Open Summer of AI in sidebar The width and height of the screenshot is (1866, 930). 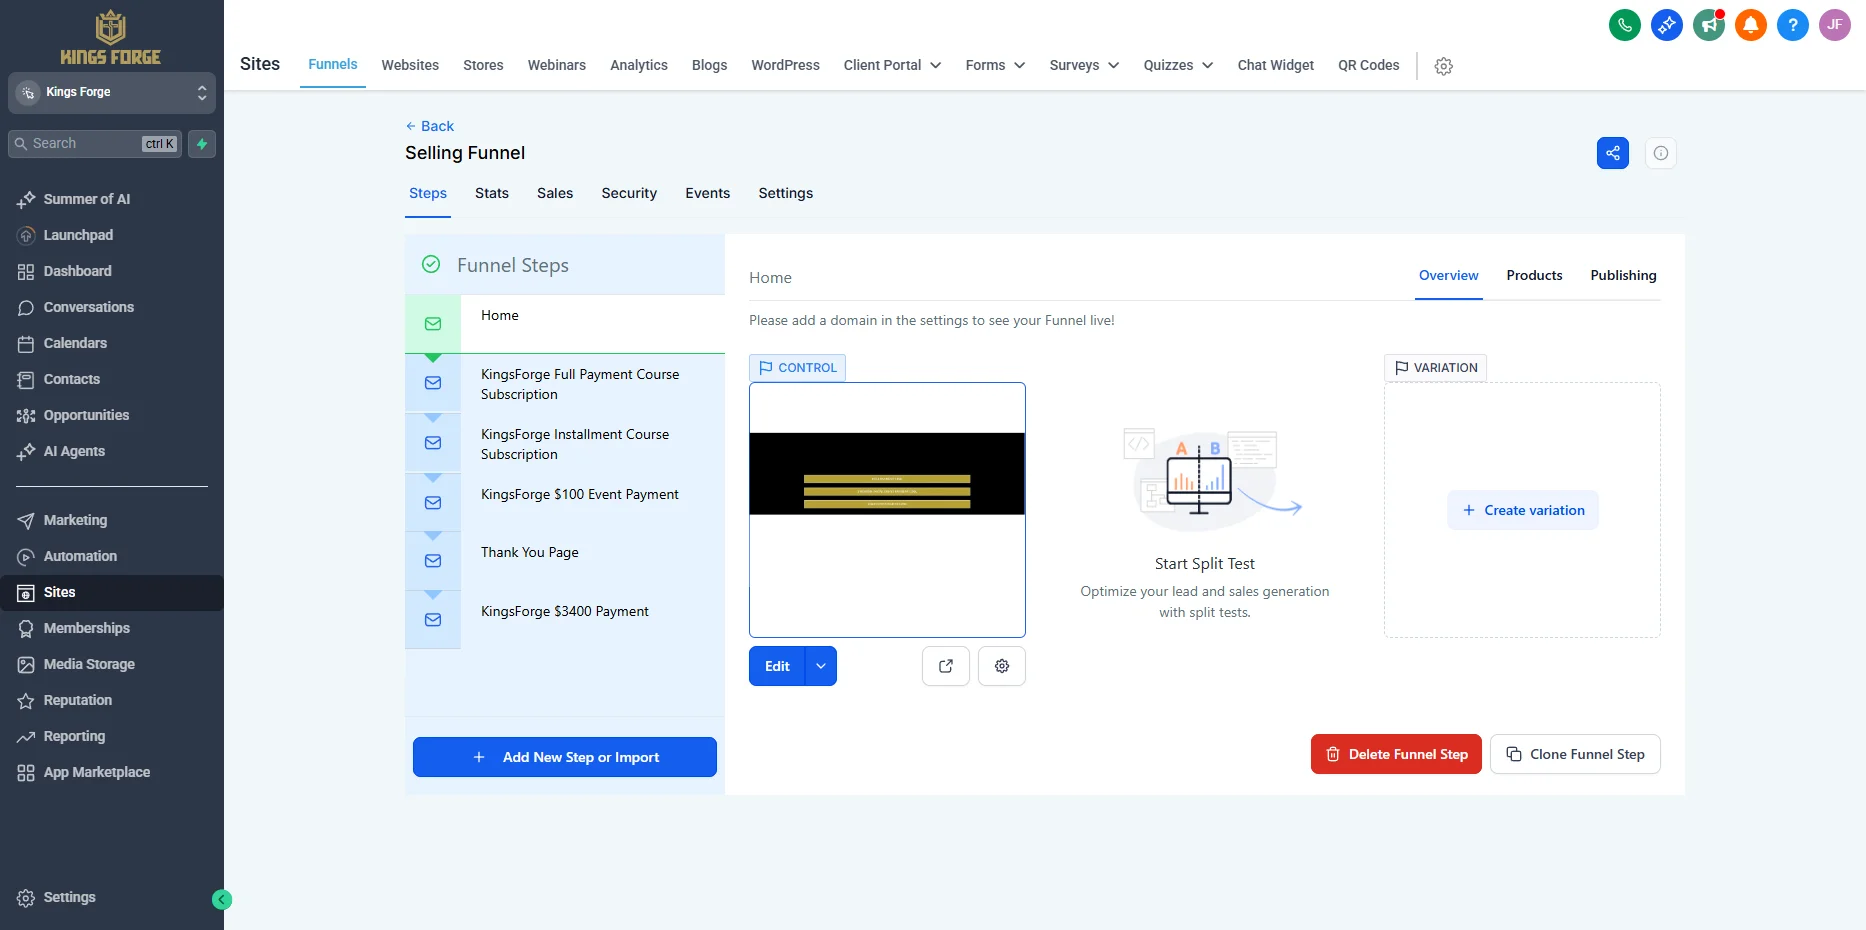(86, 199)
